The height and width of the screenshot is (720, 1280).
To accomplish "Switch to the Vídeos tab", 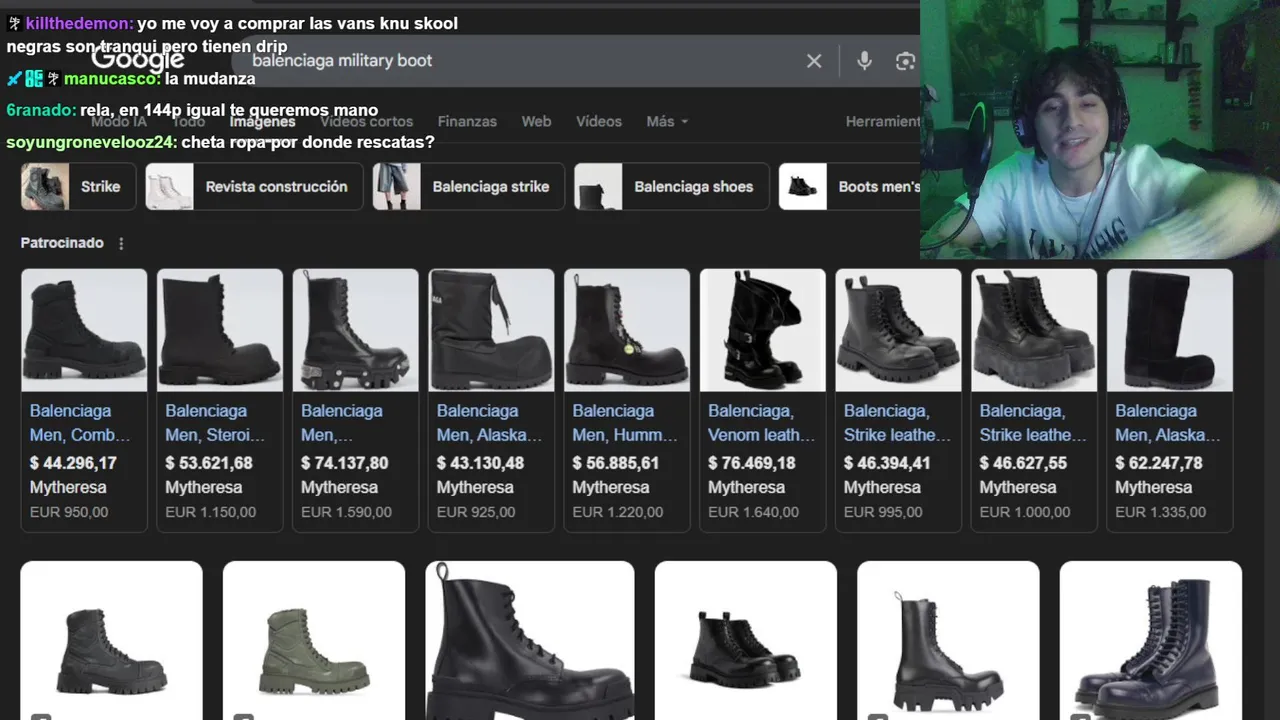I will [599, 121].
